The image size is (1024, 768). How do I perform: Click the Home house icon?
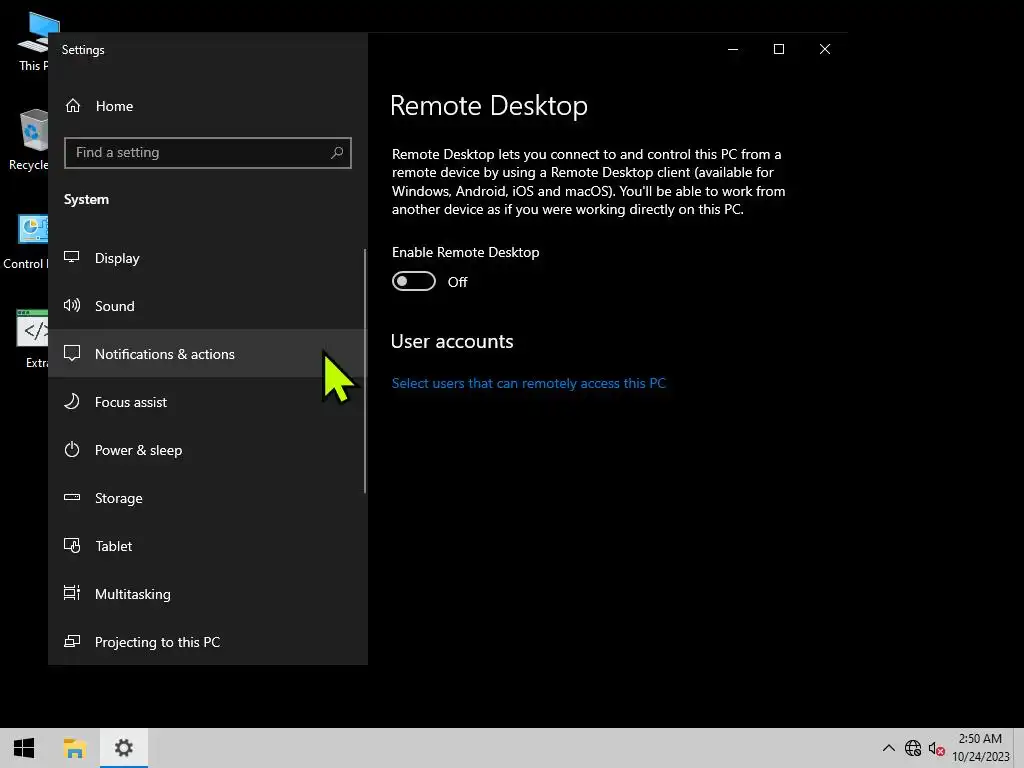coord(72,105)
